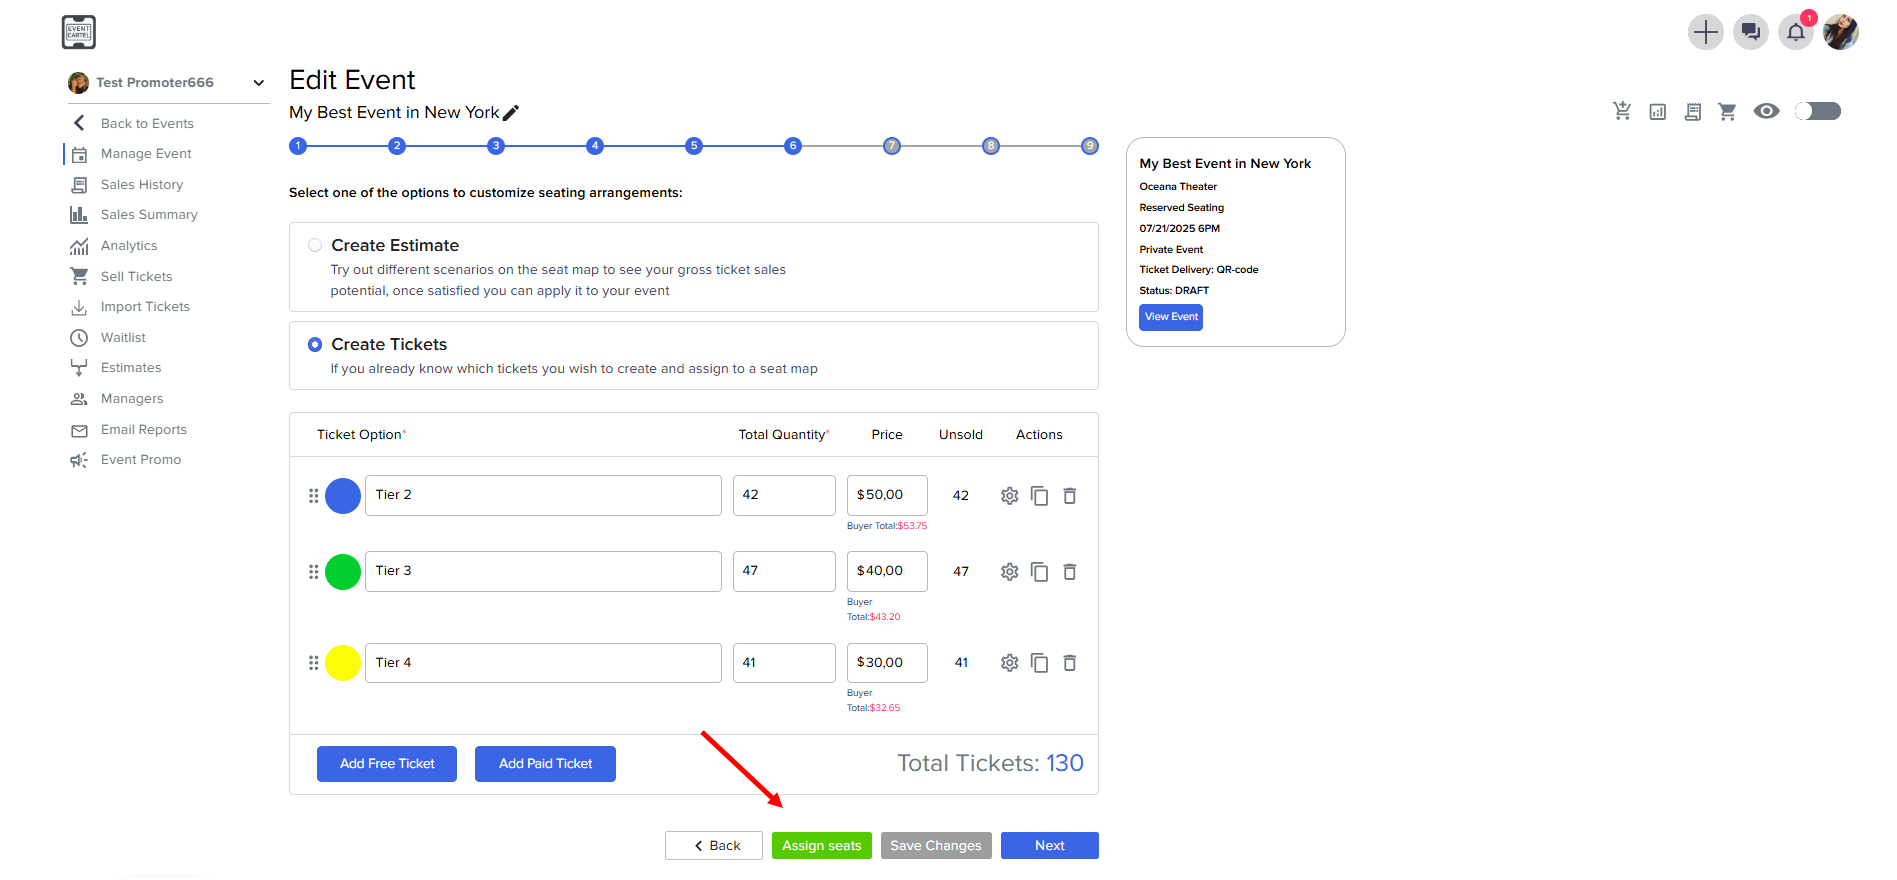Open Sales History in sidebar

pos(142,185)
